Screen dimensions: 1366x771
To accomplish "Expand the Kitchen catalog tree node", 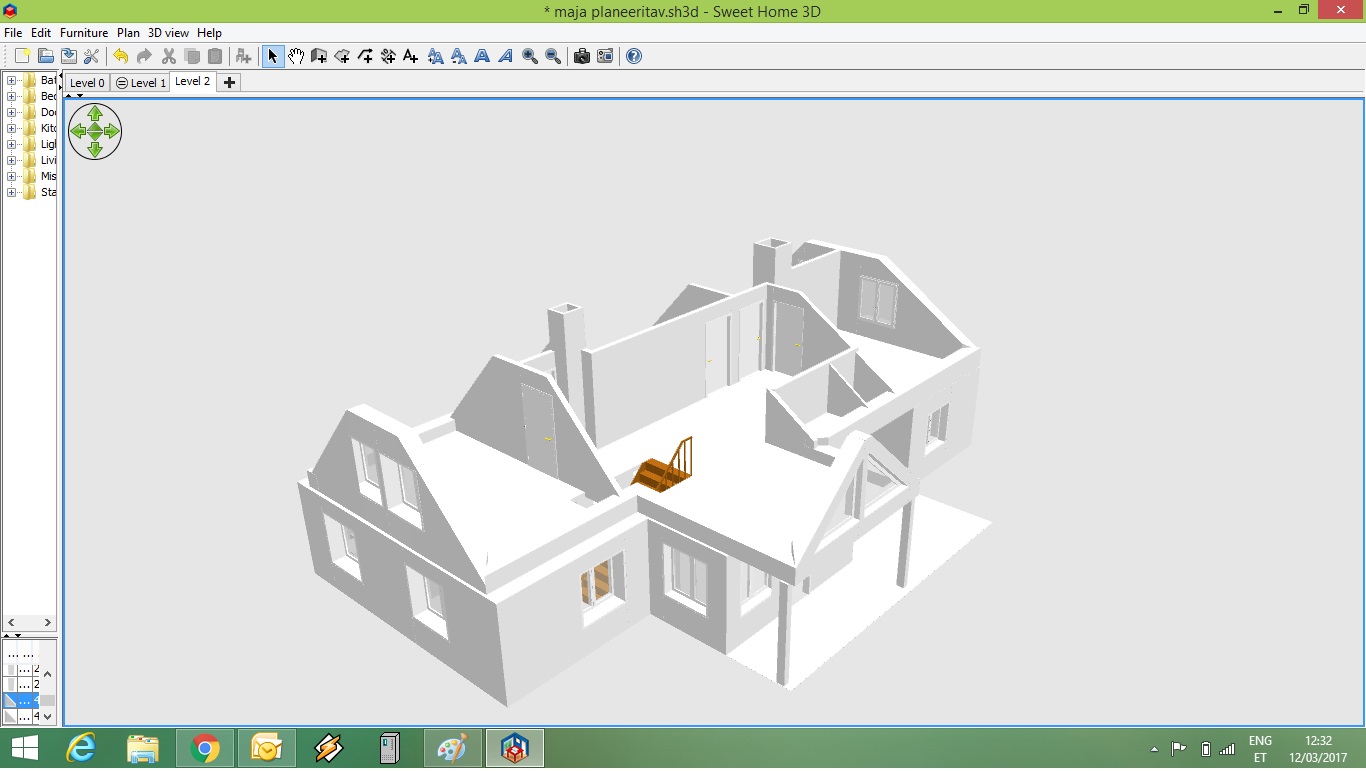I will pyautogui.click(x=12, y=129).
